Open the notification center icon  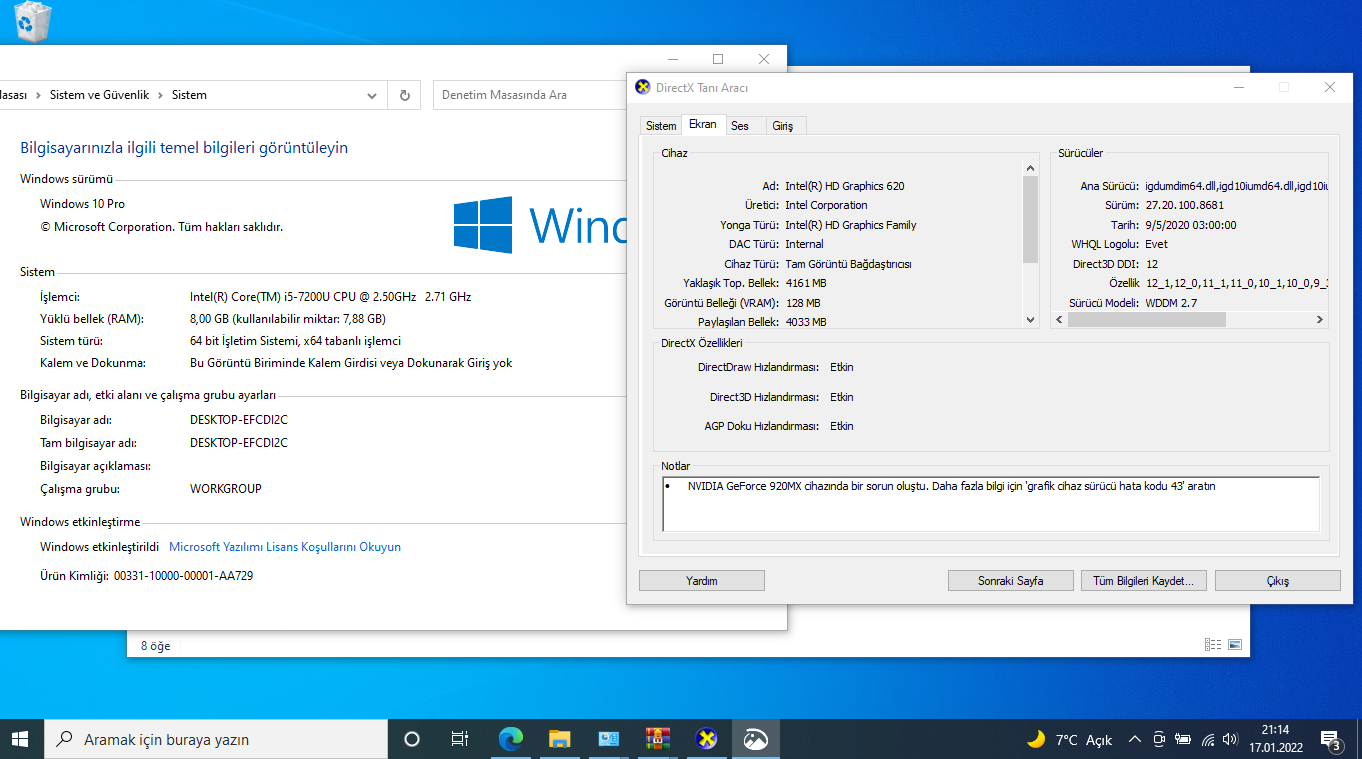tap(1330, 740)
